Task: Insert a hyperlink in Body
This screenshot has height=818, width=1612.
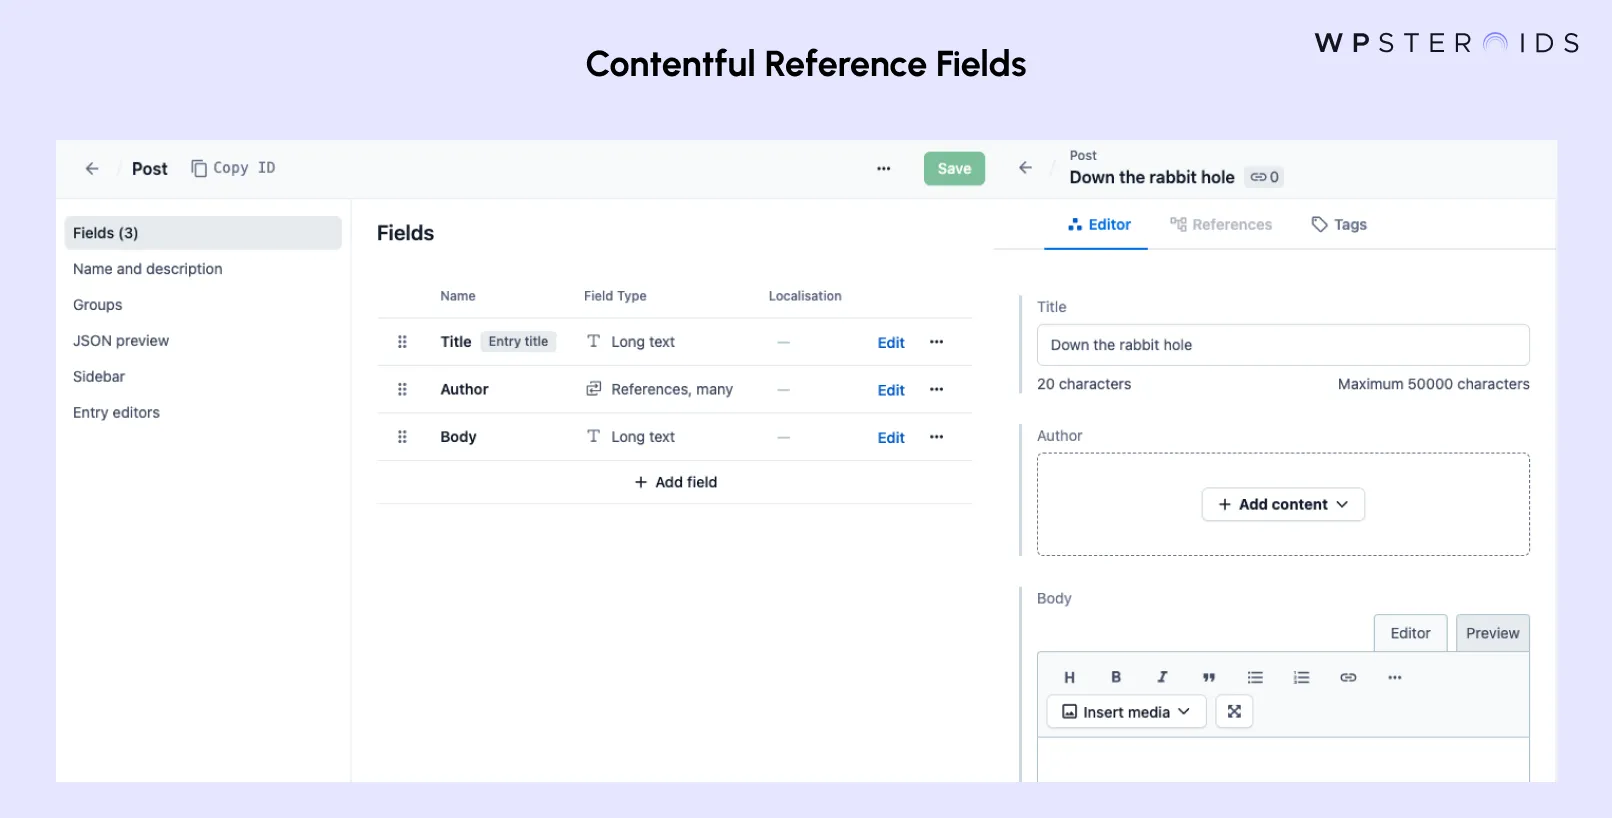Action: [1348, 678]
